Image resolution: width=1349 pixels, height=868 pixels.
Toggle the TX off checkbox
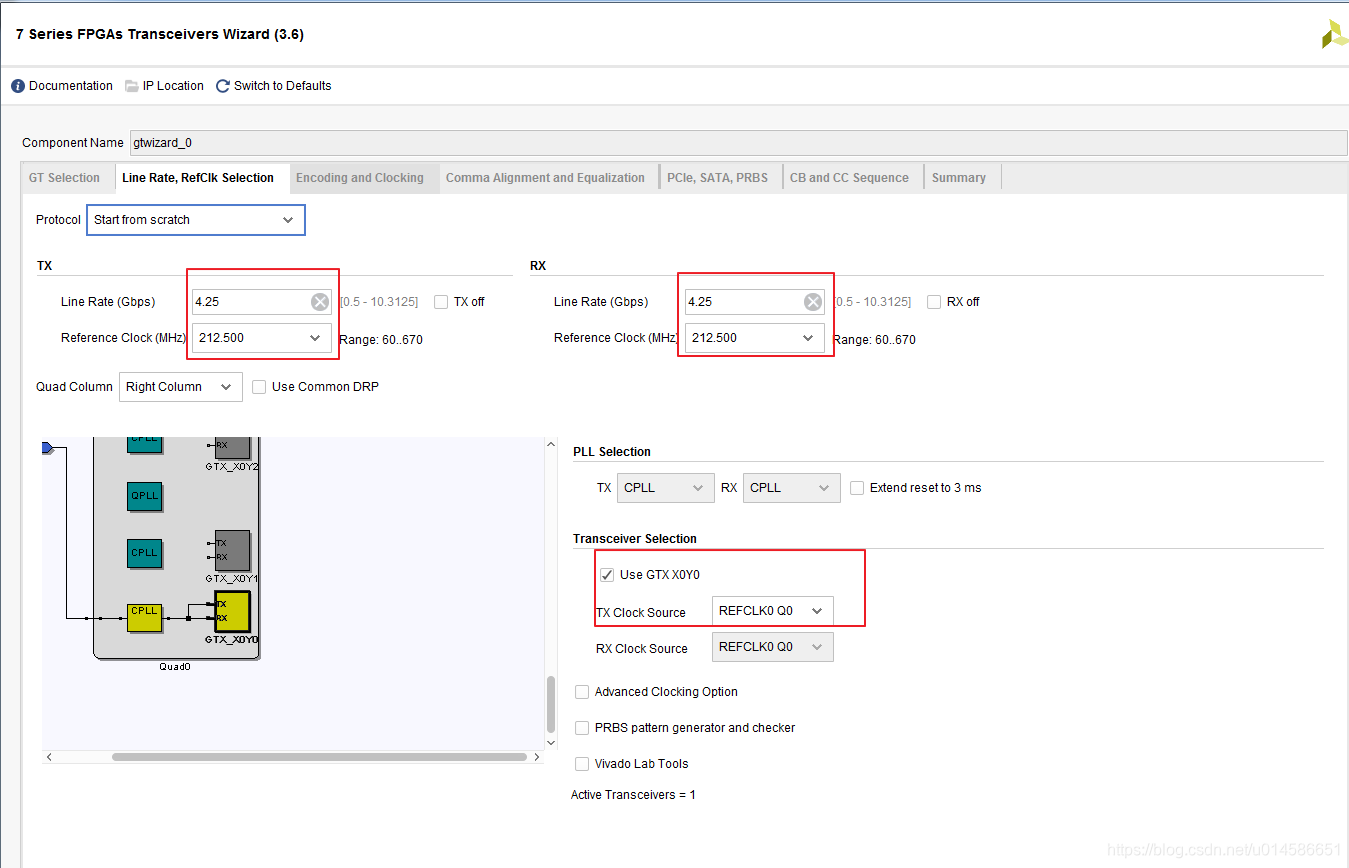pos(441,302)
